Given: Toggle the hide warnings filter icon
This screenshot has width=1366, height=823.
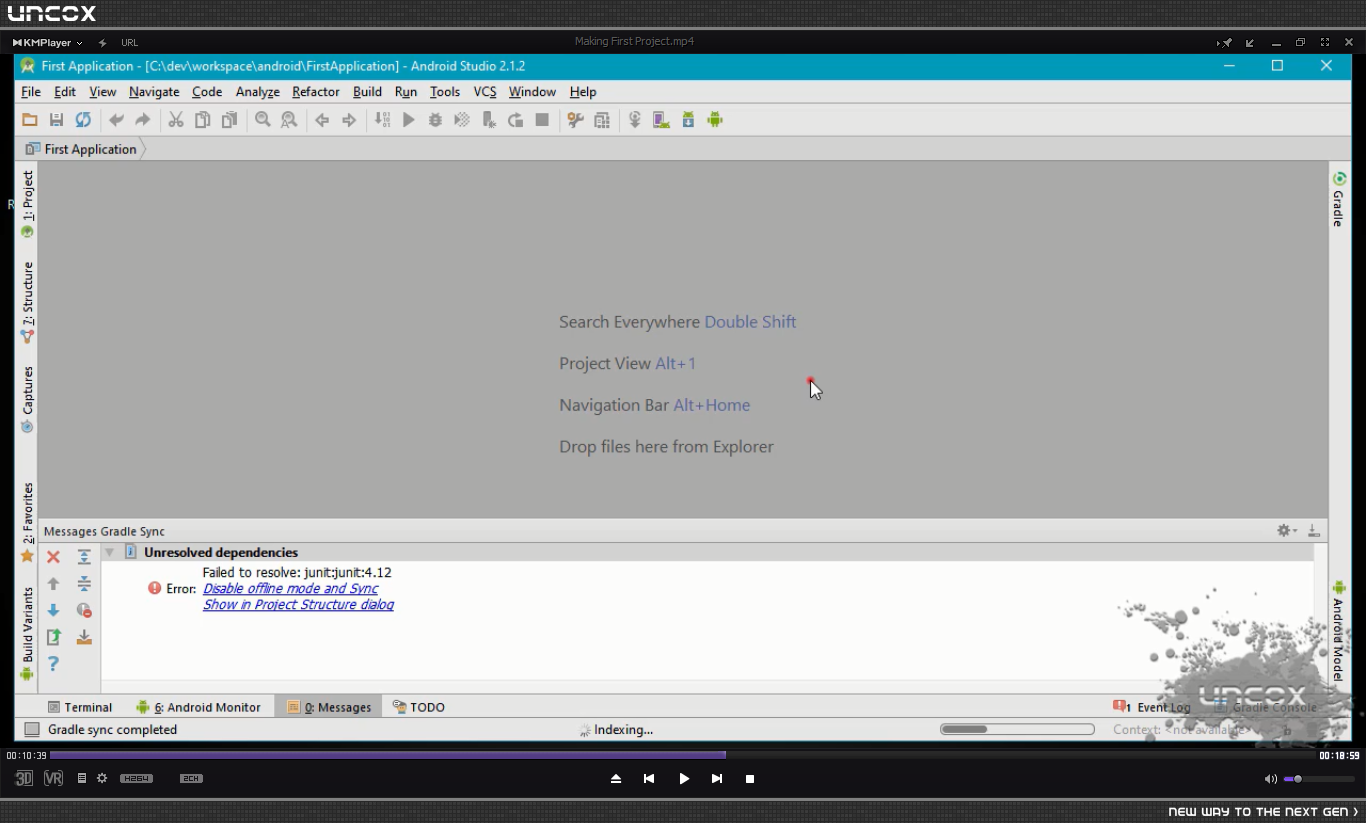Looking at the screenshot, I should pos(84,610).
